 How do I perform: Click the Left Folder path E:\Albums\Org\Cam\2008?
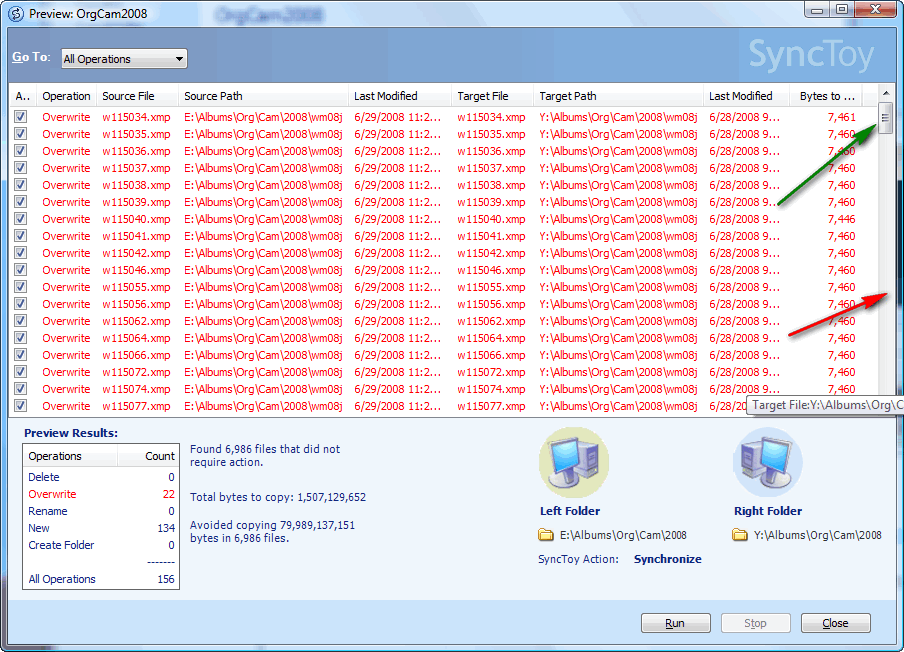623,535
